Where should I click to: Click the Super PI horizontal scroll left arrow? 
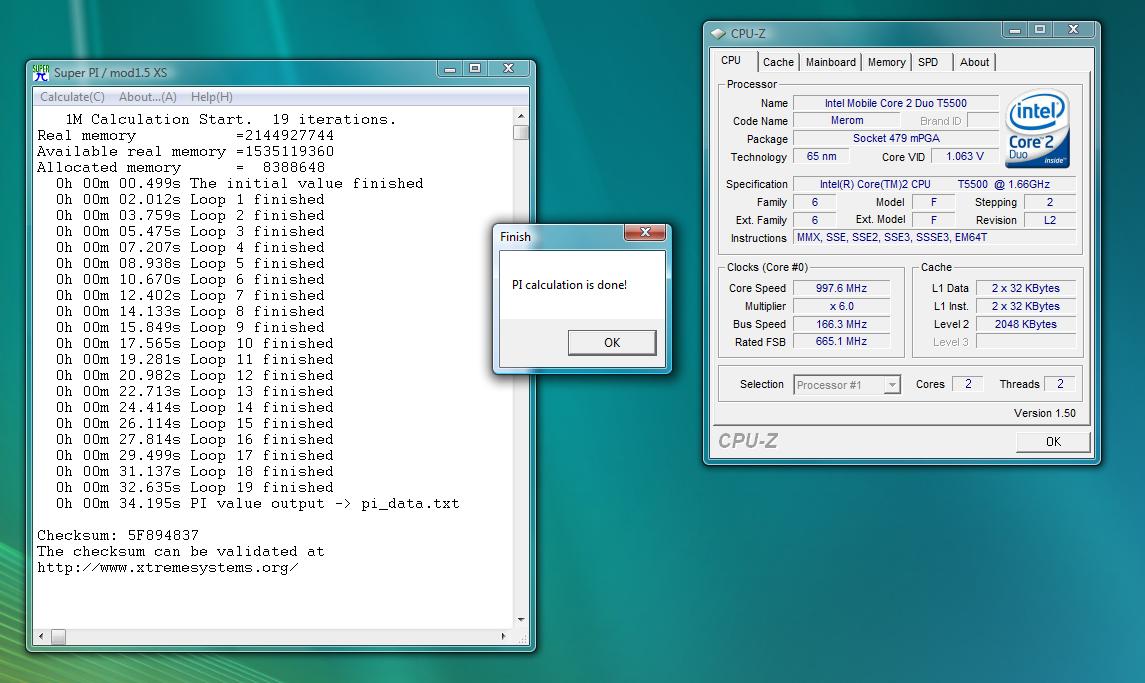[41, 636]
